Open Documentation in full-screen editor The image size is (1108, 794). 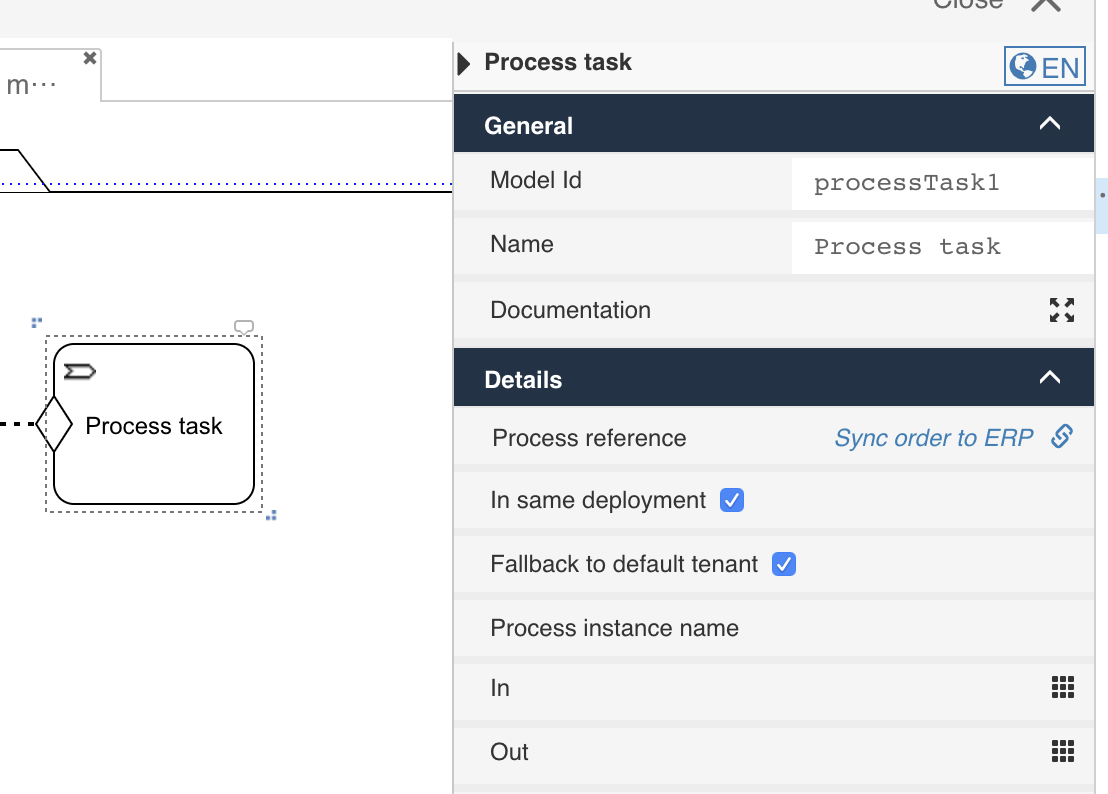[x=1061, y=311]
